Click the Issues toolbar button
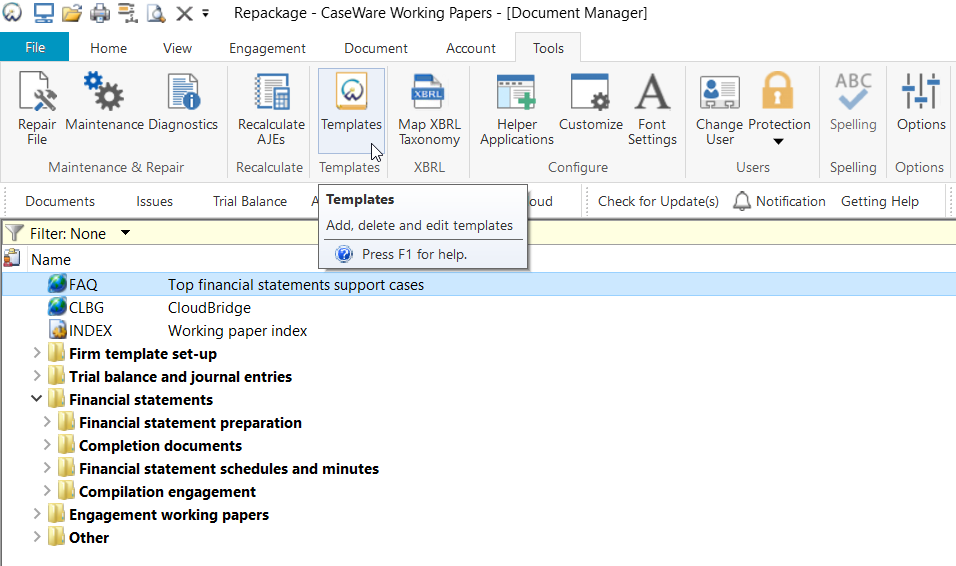956x566 pixels. [x=154, y=201]
